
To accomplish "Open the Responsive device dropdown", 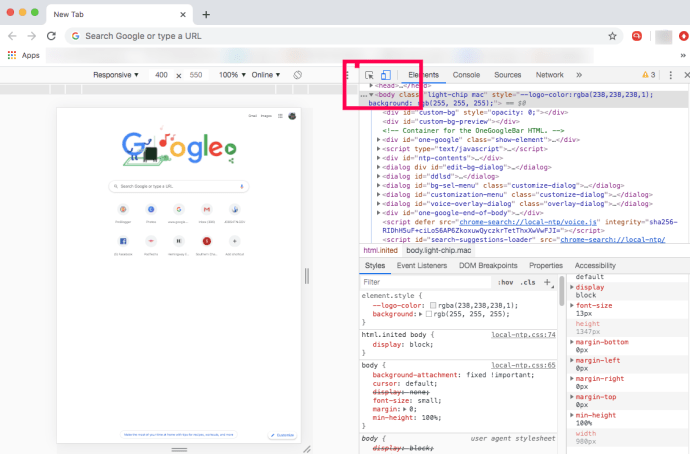I will pyautogui.click(x=116, y=75).
